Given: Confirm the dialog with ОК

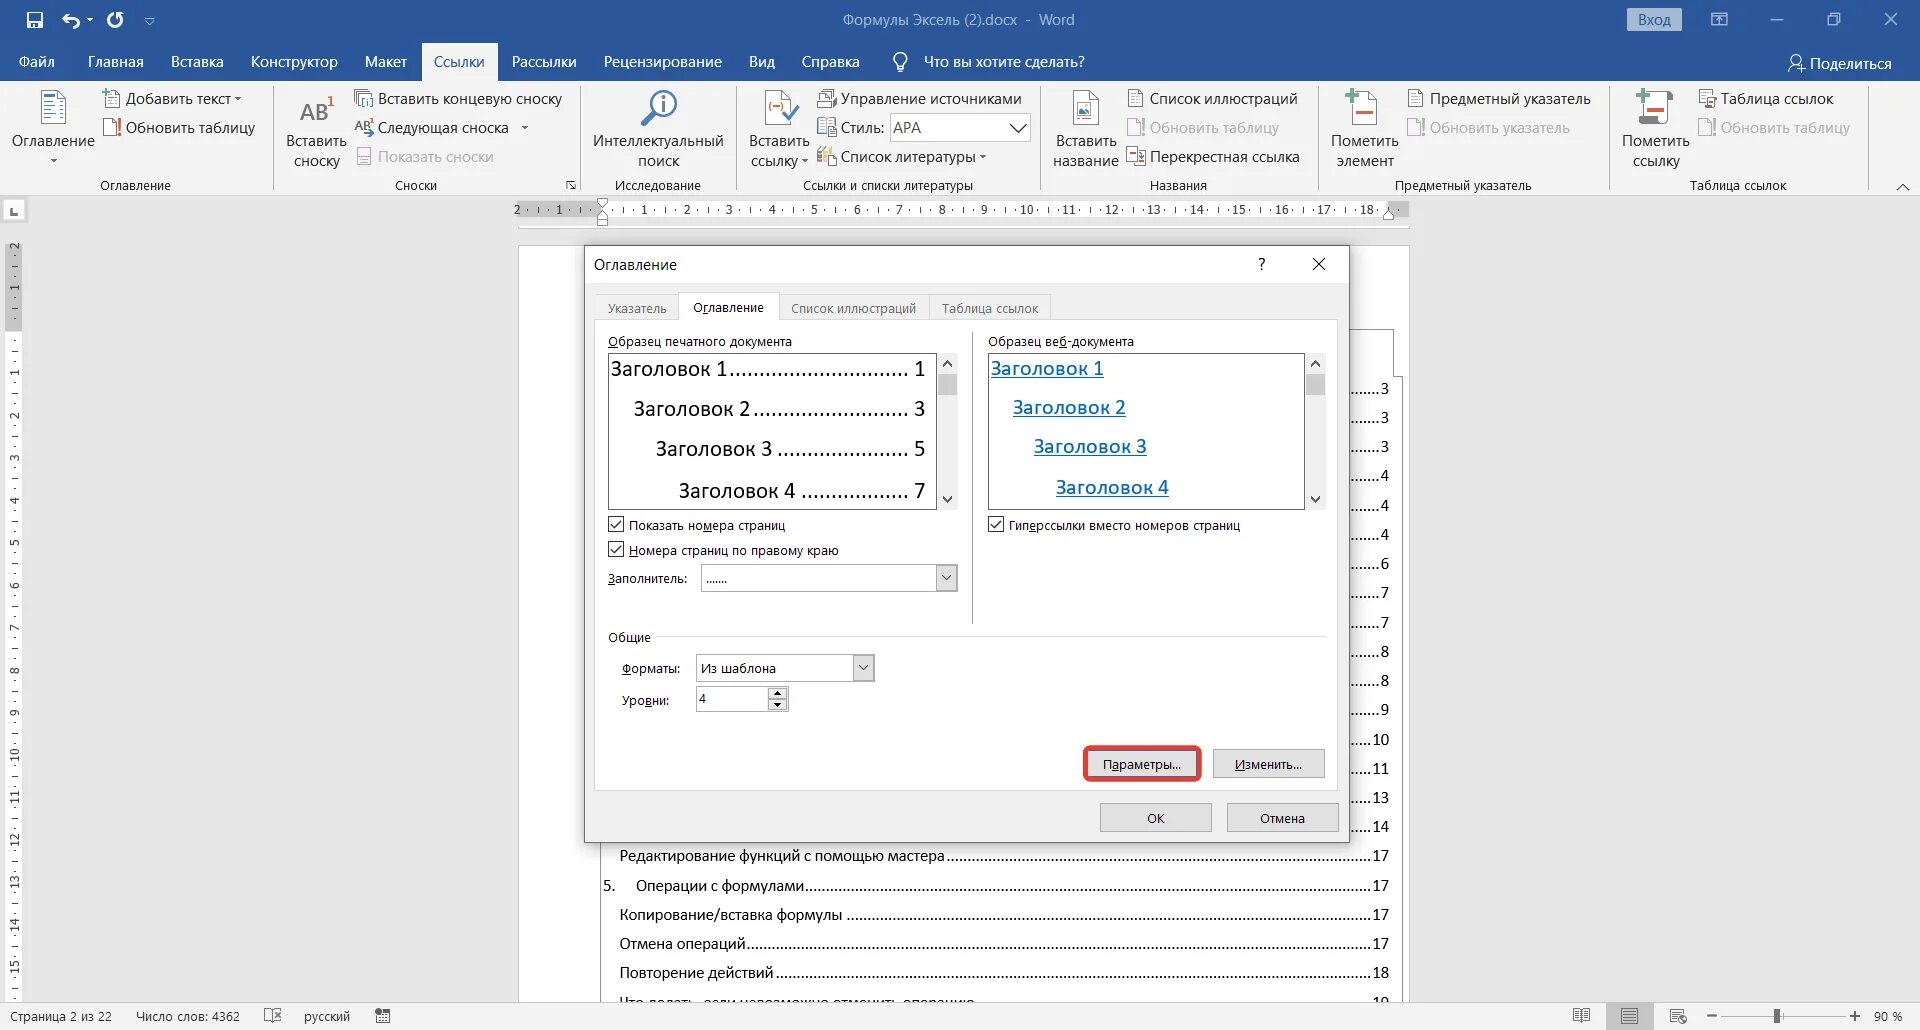Looking at the screenshot, I should pos(1156,818).
